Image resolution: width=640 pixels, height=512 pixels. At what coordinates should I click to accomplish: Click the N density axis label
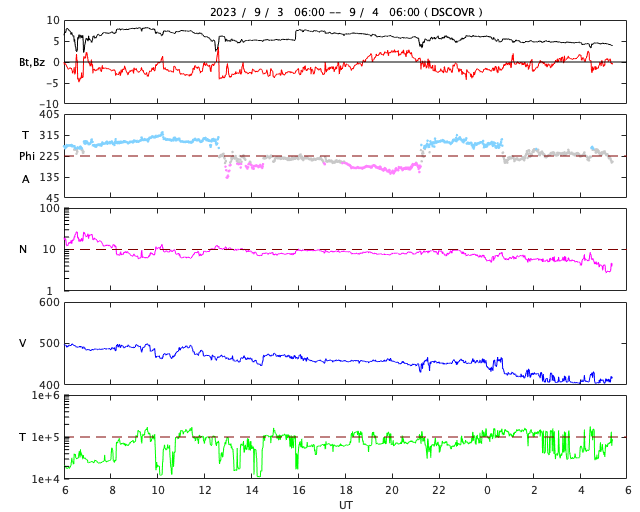[23, 249]
